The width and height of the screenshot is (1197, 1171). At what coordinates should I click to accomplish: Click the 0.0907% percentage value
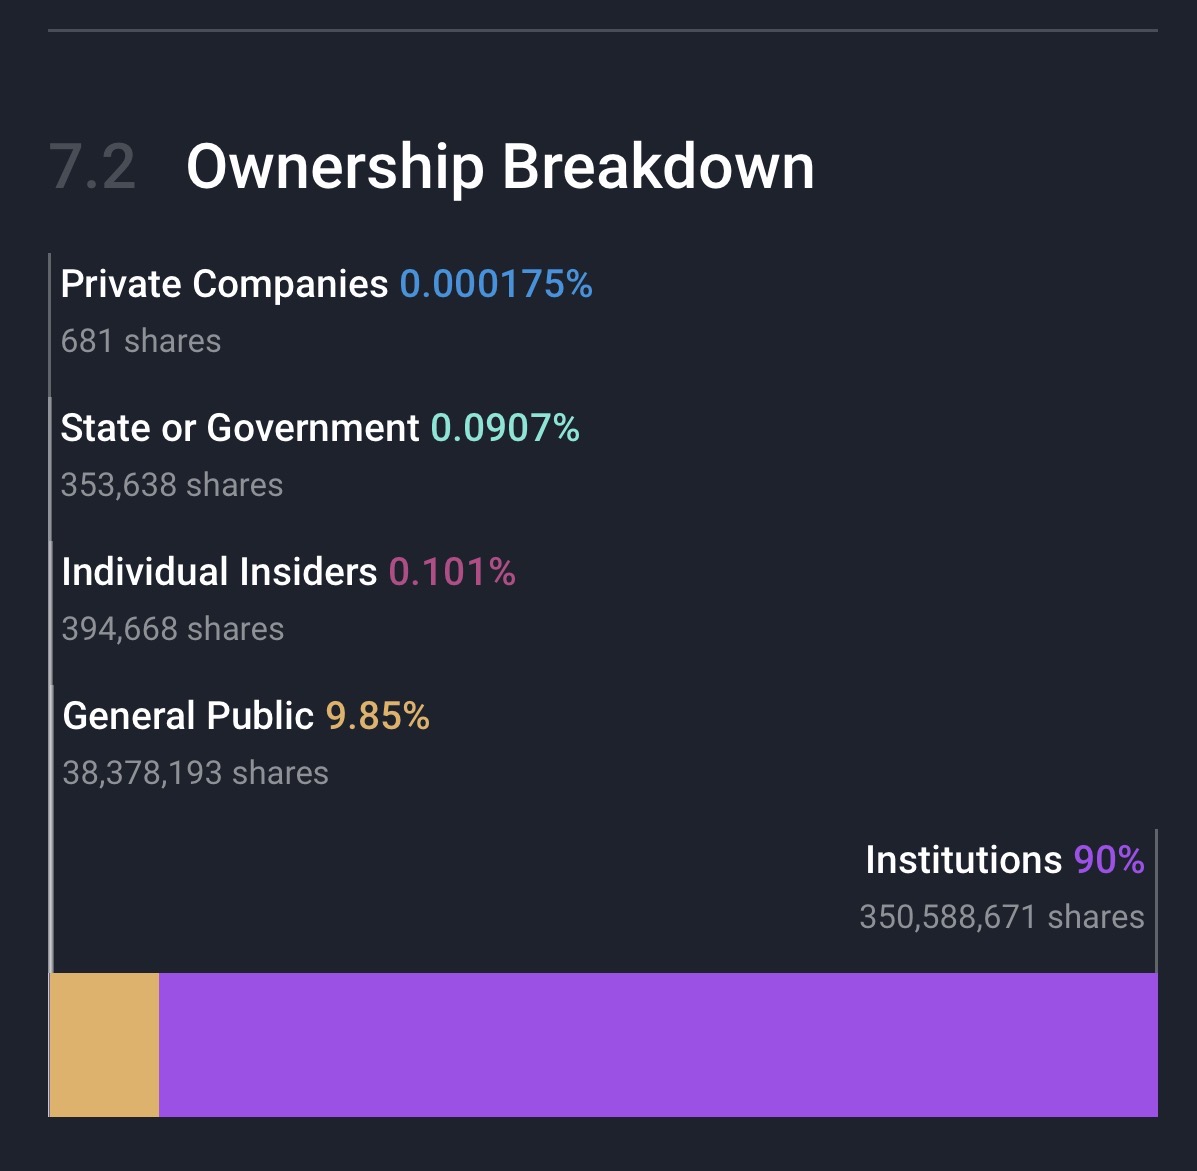[505, 429]
